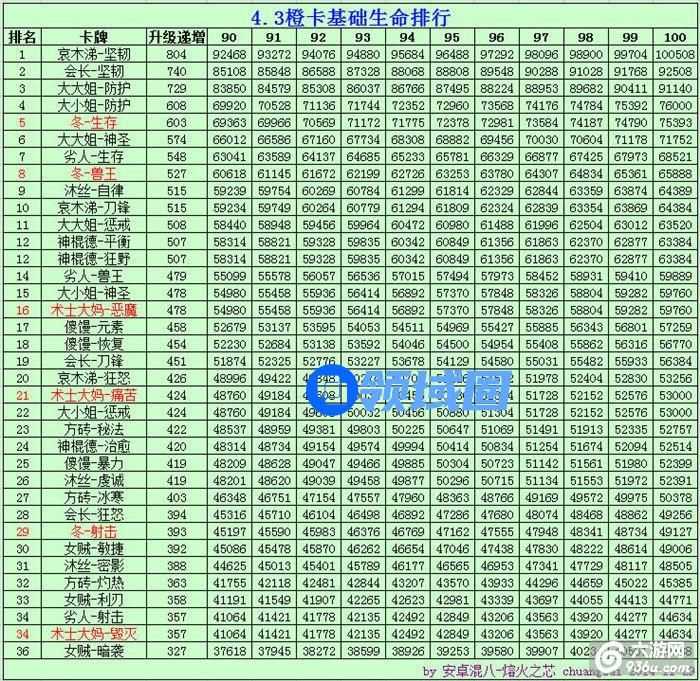Select the title "4.3橙卡基础生命排行"
Image resolution: width=700 pixels, height=681 pixels.
click(x=349, y=16)
